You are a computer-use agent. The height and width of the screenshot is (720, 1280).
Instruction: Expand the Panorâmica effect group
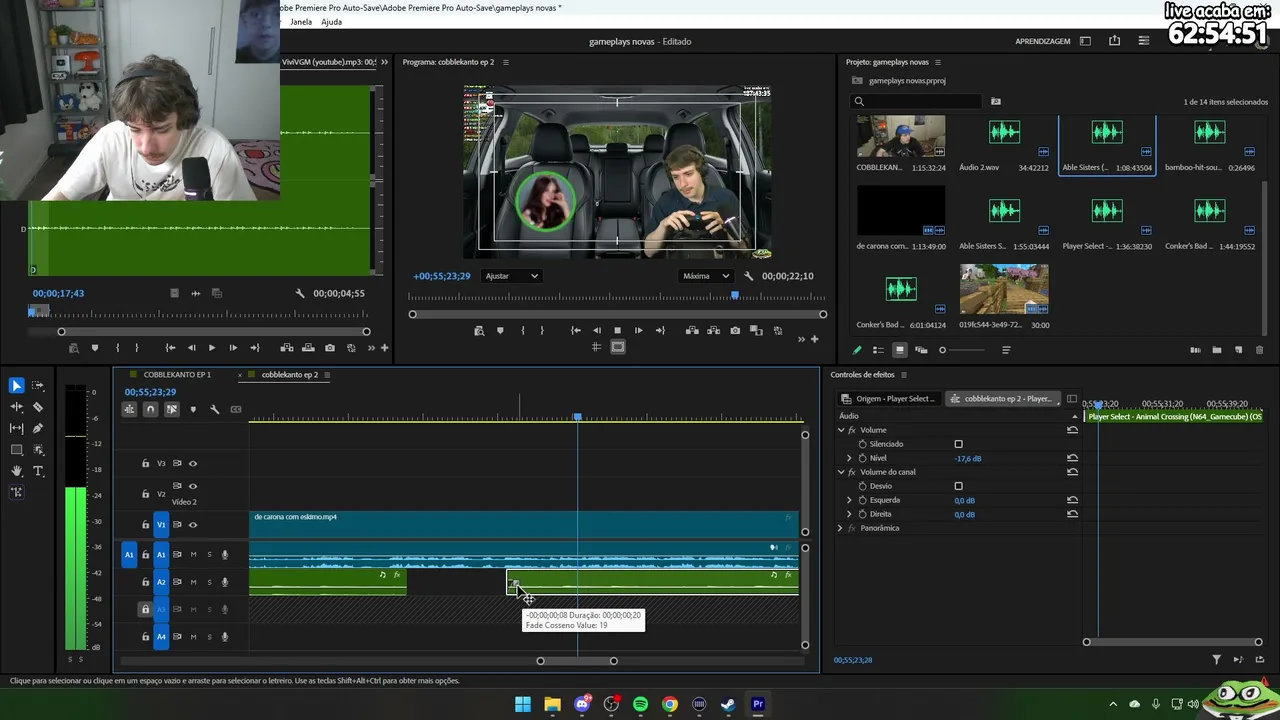841,528
